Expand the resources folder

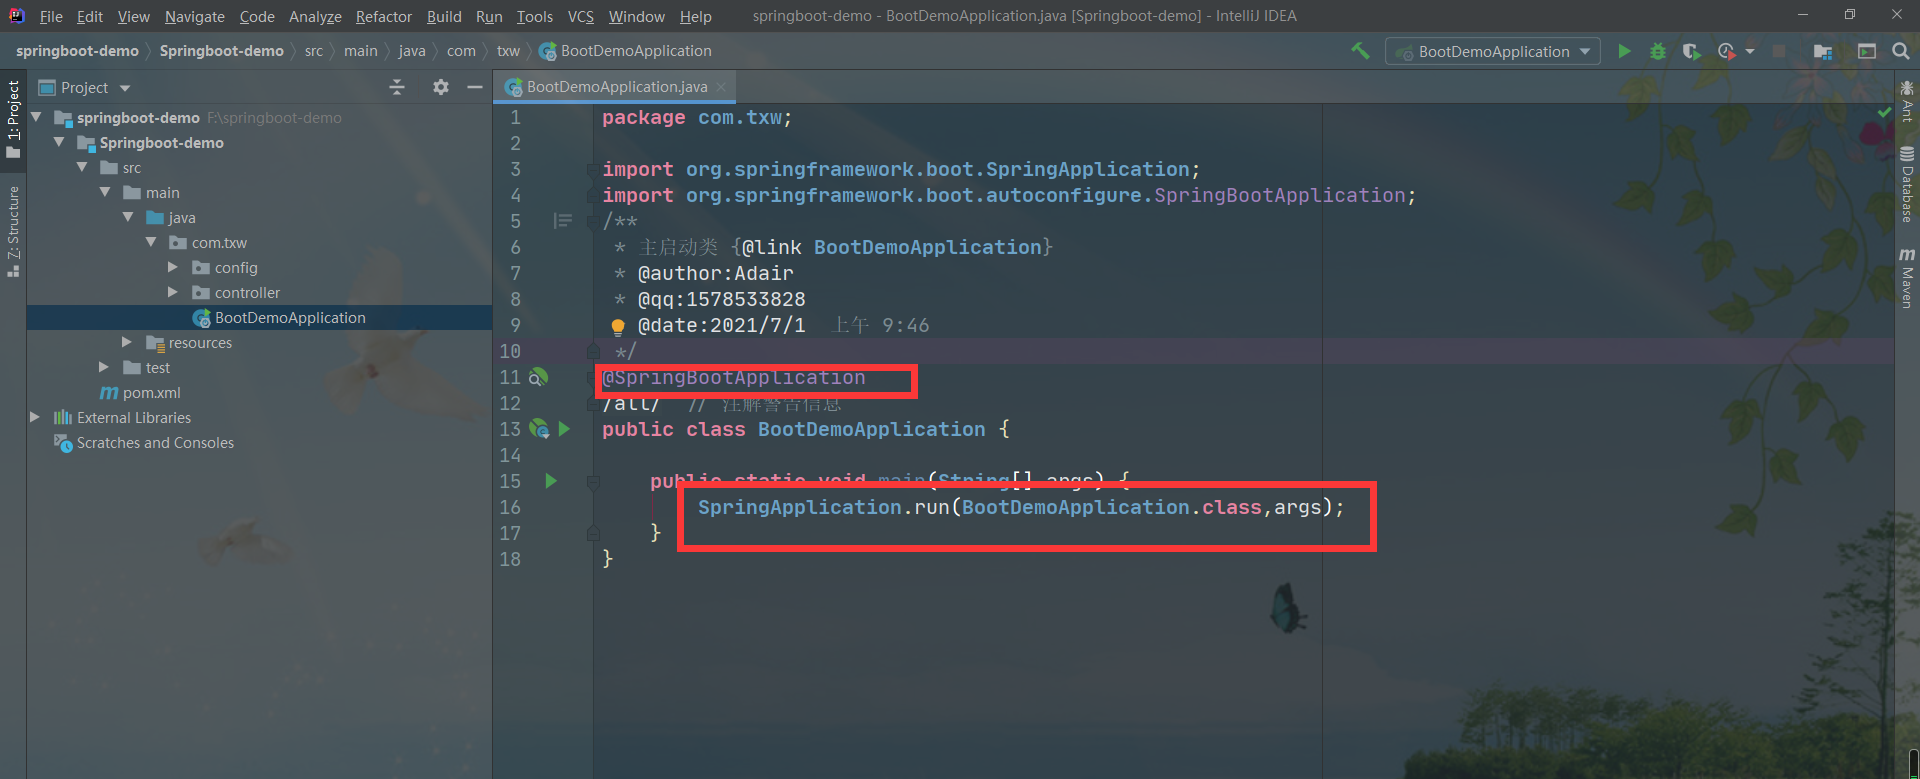[x=127, y=342]
